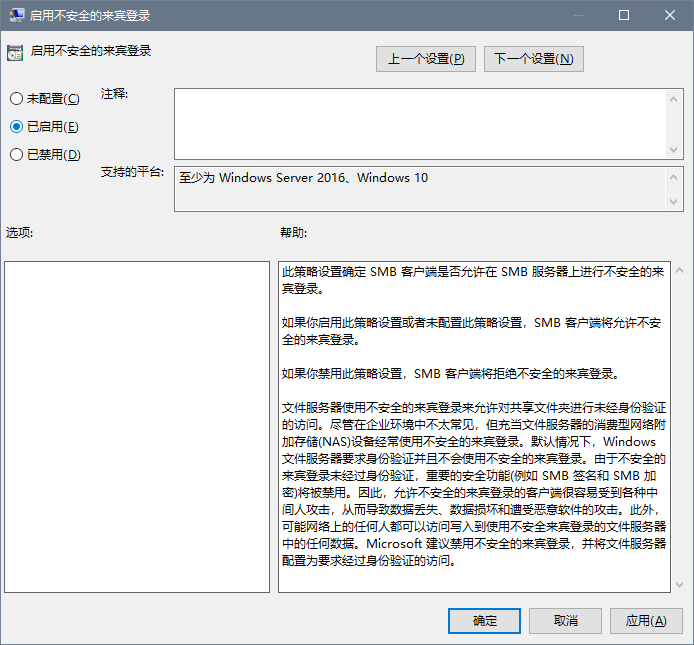Select the 已启用 (Enabled) radio button
Screen dimensions: 694x645
click(x=16, y=127)
